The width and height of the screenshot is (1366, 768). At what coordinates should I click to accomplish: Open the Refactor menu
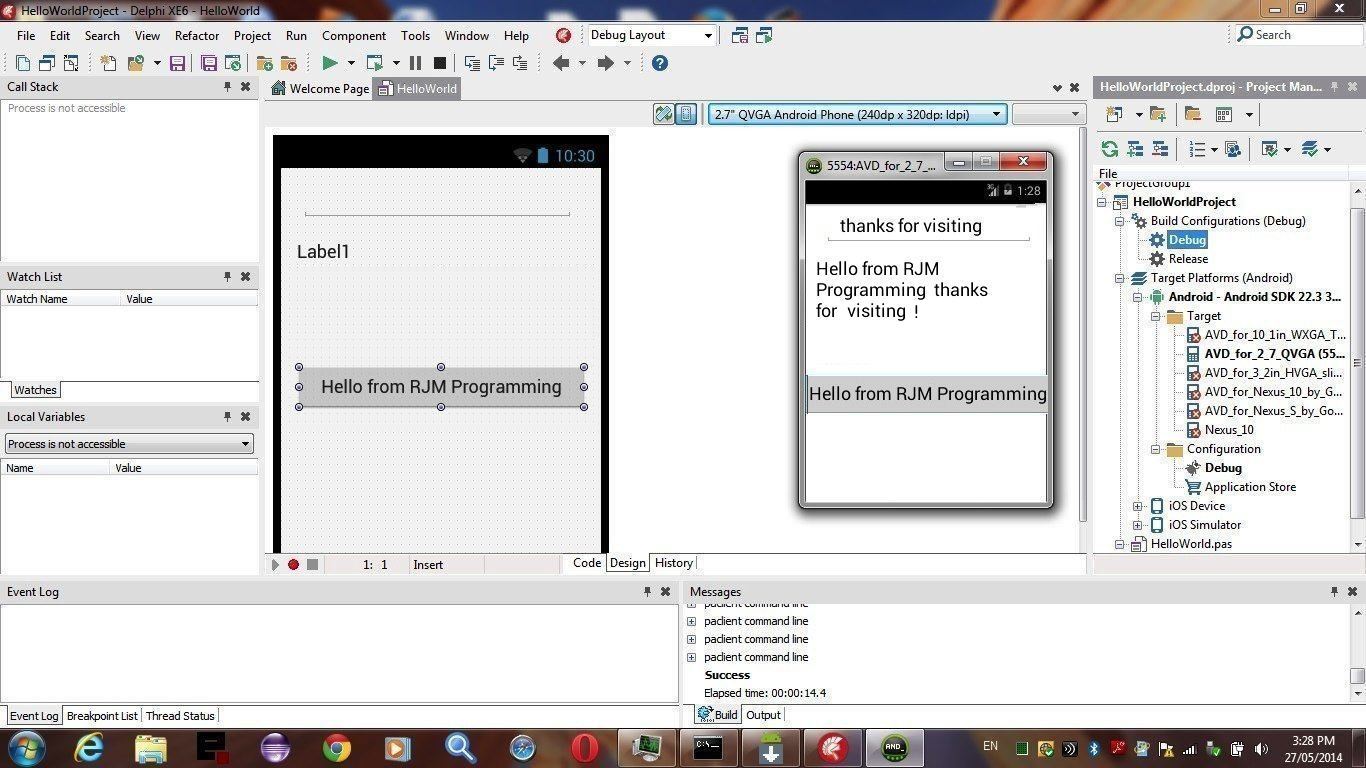coord(197,35)
